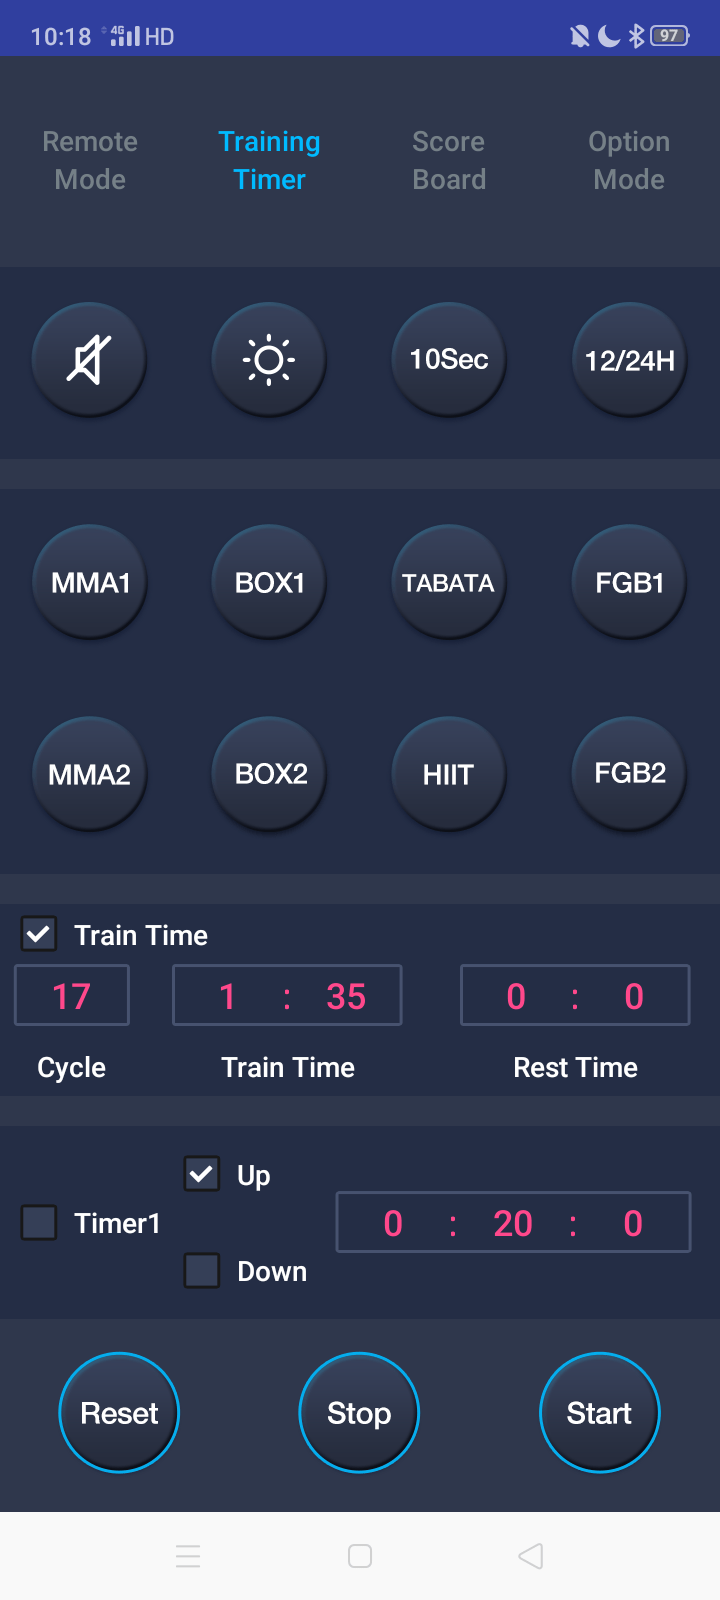The height and width of the screenshot is (1600, 720).
Task: Select the MMA1 preset
Action: point(90,582)
